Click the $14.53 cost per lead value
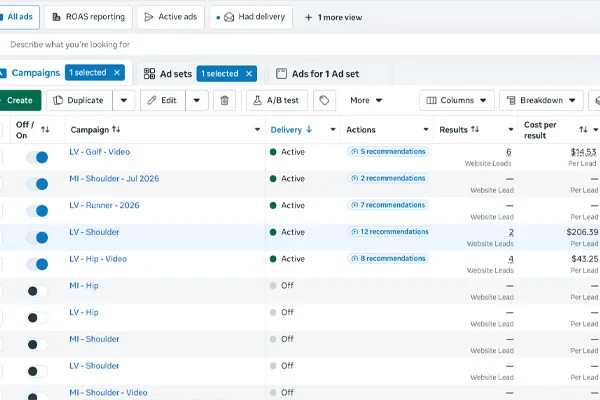The image size is (600, 400). click(x=584, y=152)
